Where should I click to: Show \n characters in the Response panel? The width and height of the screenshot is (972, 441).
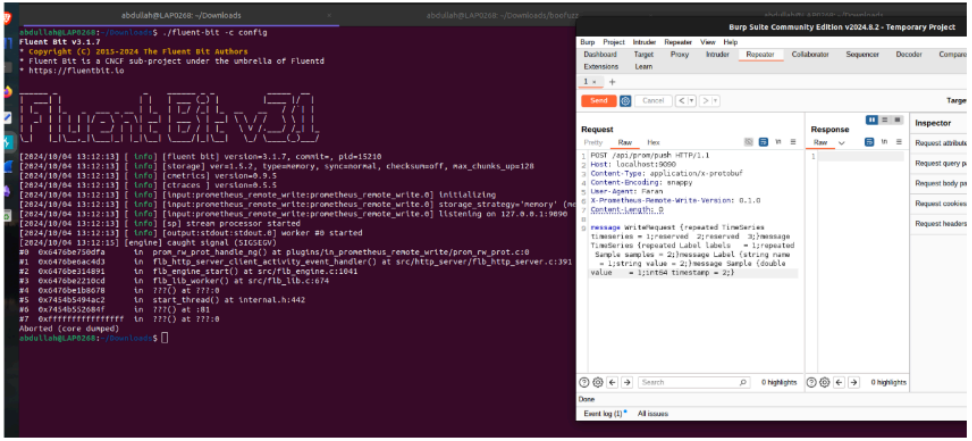884,142
